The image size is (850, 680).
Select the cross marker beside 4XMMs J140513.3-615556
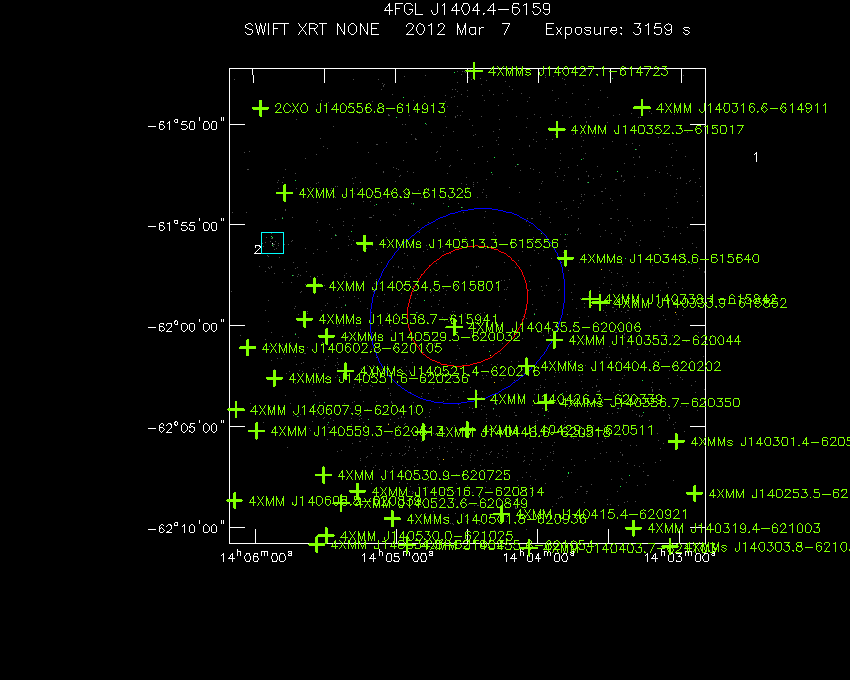point(365,243)
